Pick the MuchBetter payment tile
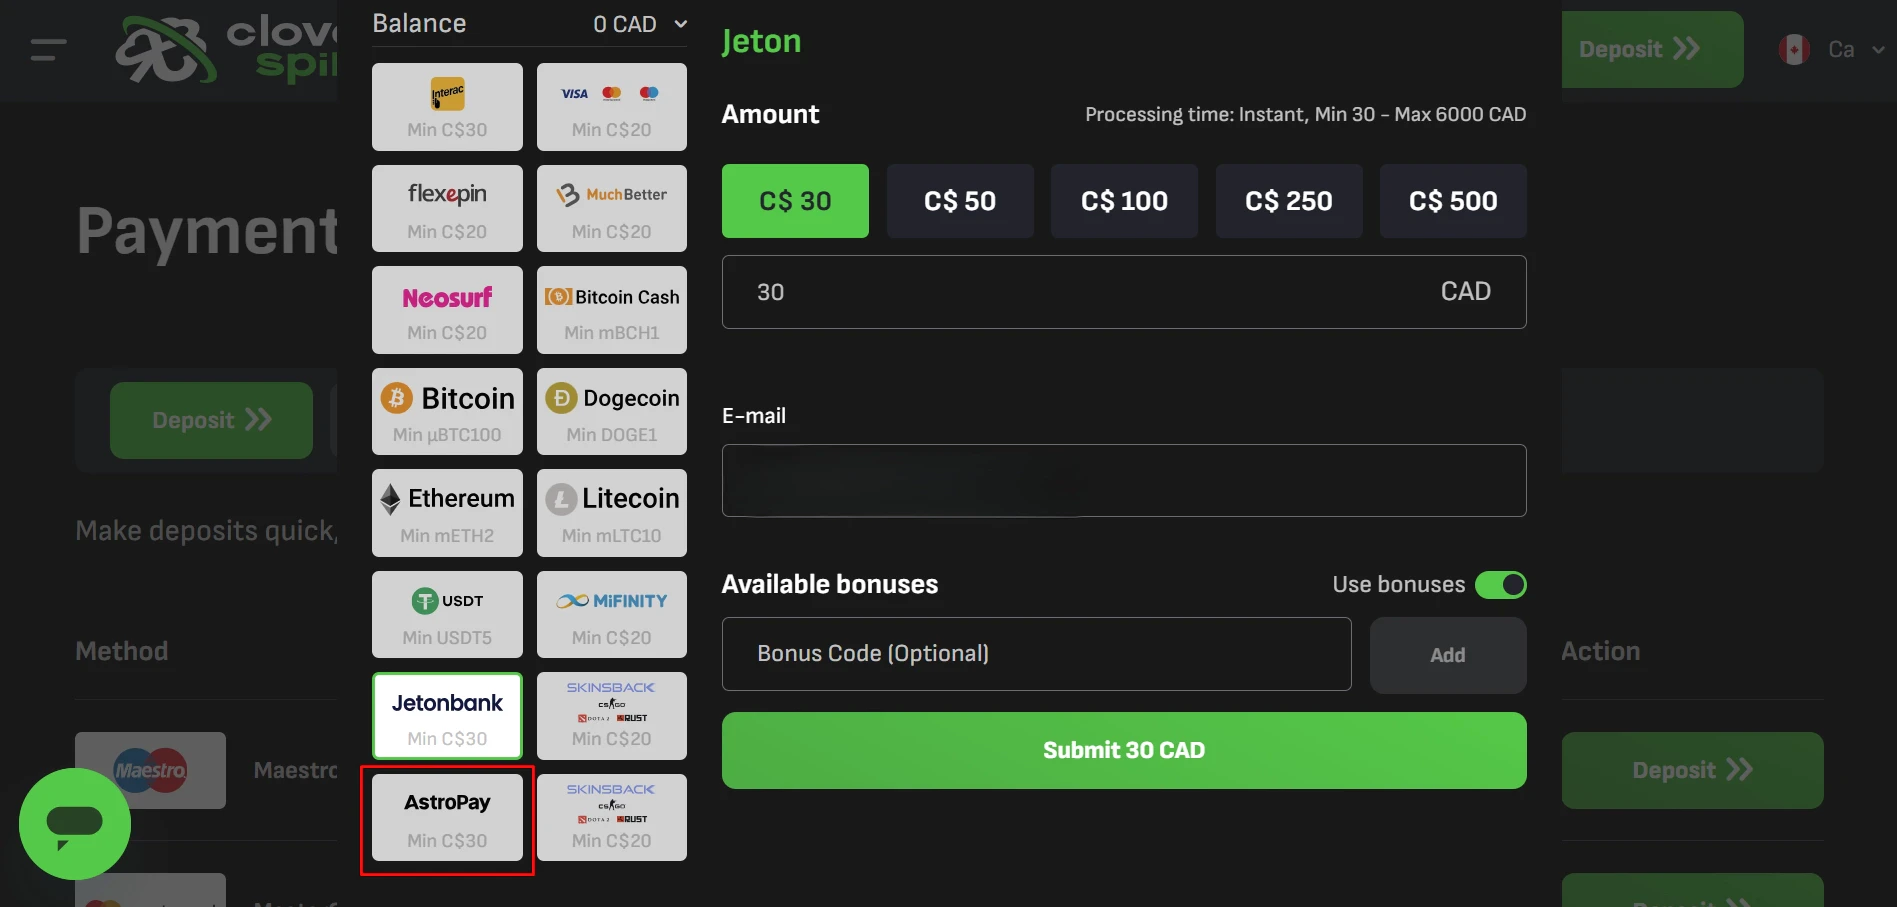Image resolution: width=1897 pixels, height=907 pixels. pyautogui.click(x=612, y=208)
